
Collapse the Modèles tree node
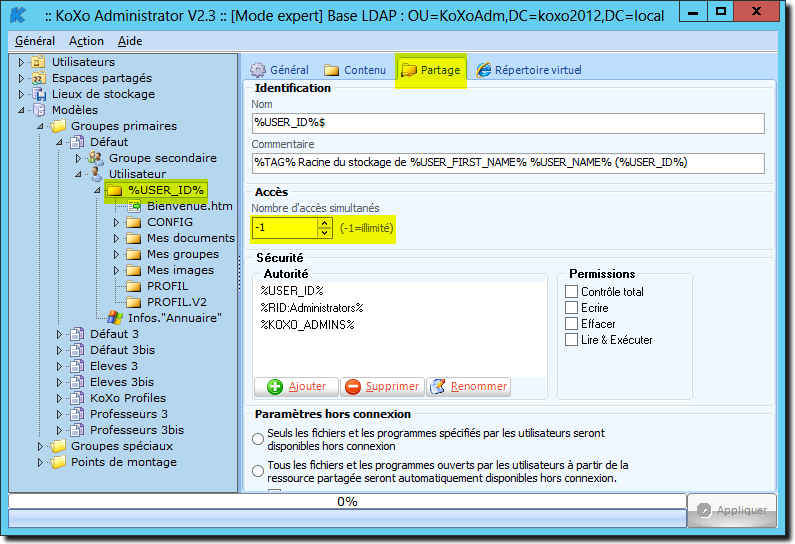click(21, 110)
